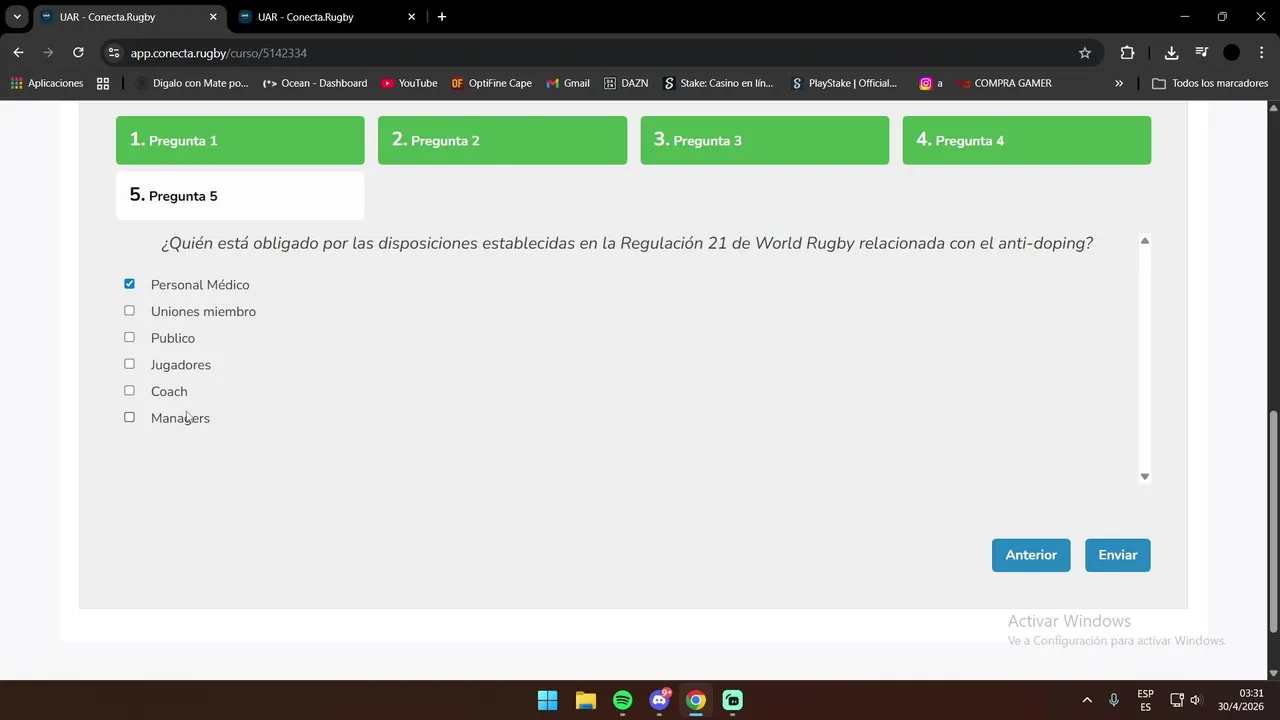
Task: Close the second UAR - Conecta.Rugby tab
Action: pyautogui.click(x=411, y=17)
